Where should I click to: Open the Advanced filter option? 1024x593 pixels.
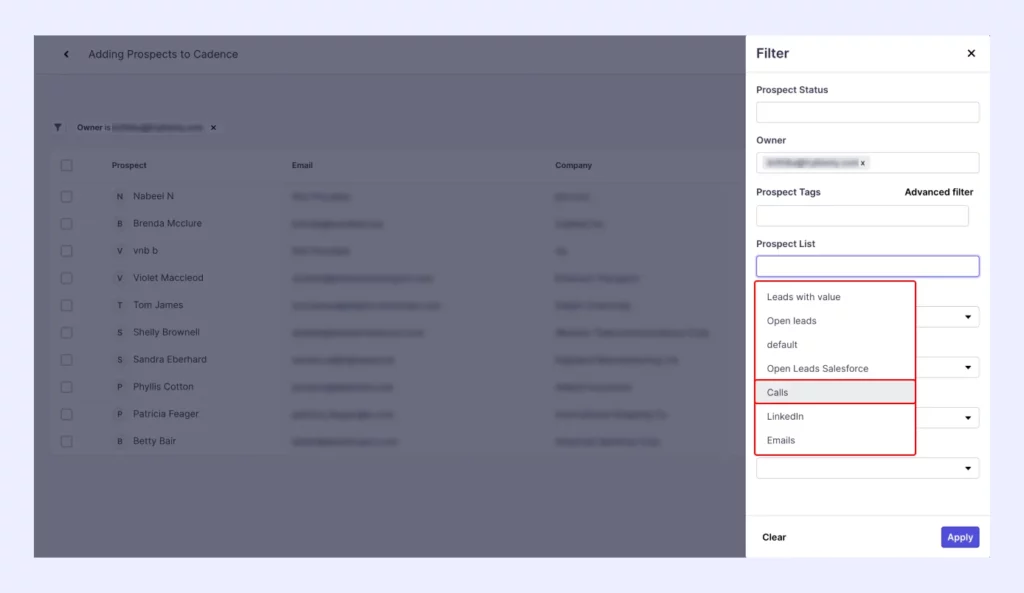coord(938,191)
